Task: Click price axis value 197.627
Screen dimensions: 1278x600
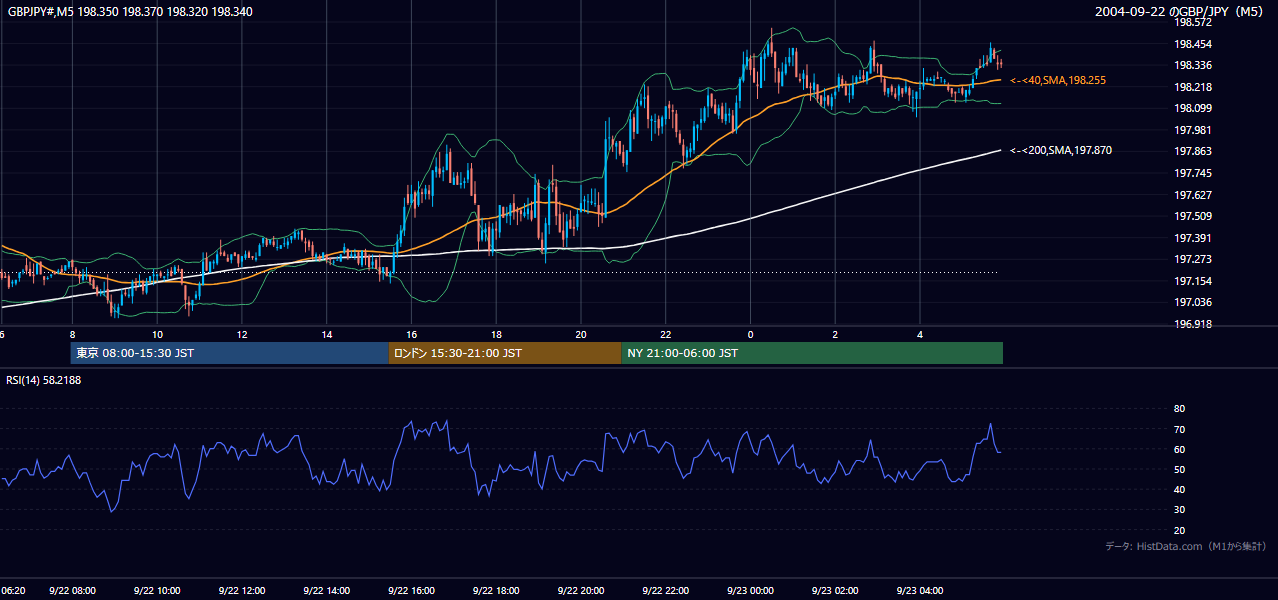Action: pyautogui.click(x=1193, y=195)
